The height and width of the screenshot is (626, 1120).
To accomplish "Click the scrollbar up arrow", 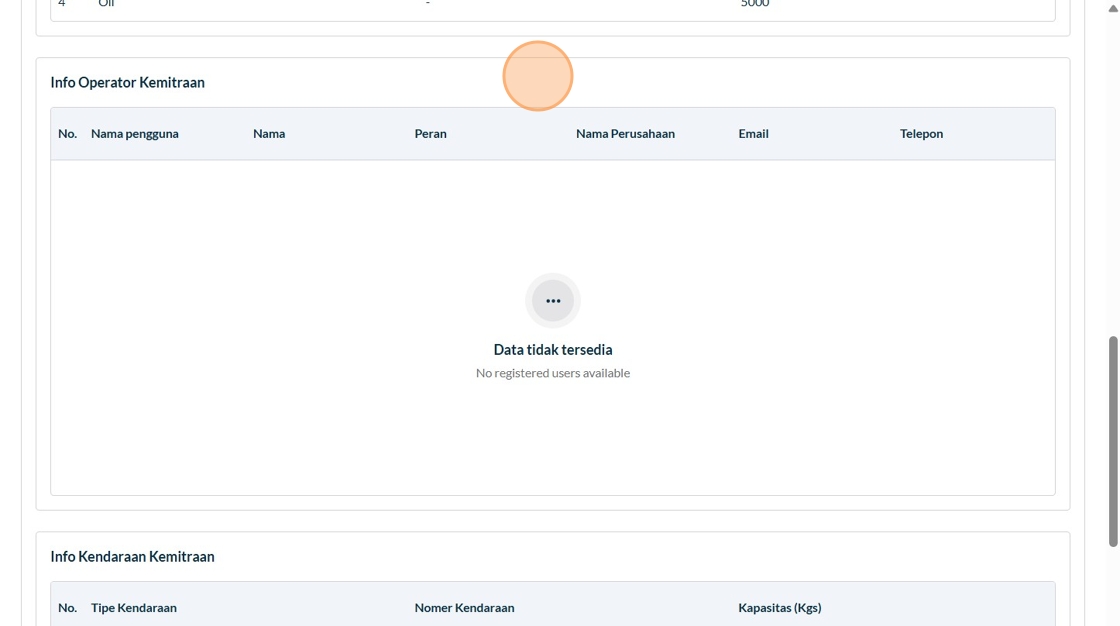I will (x=1113, y=8).
